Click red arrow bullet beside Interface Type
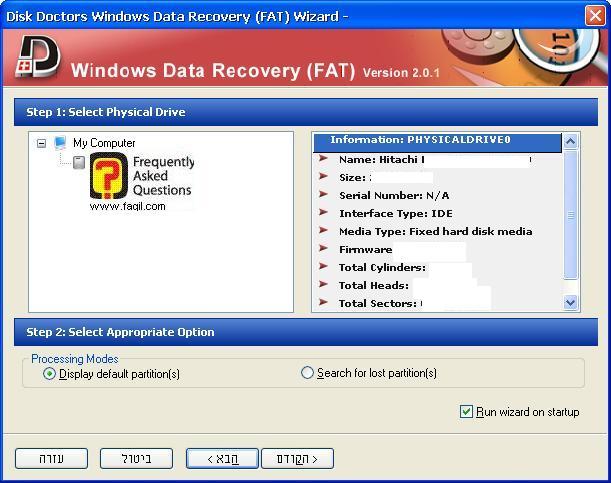The width and height of the screenshot is (611, 483). click(323, 212)
